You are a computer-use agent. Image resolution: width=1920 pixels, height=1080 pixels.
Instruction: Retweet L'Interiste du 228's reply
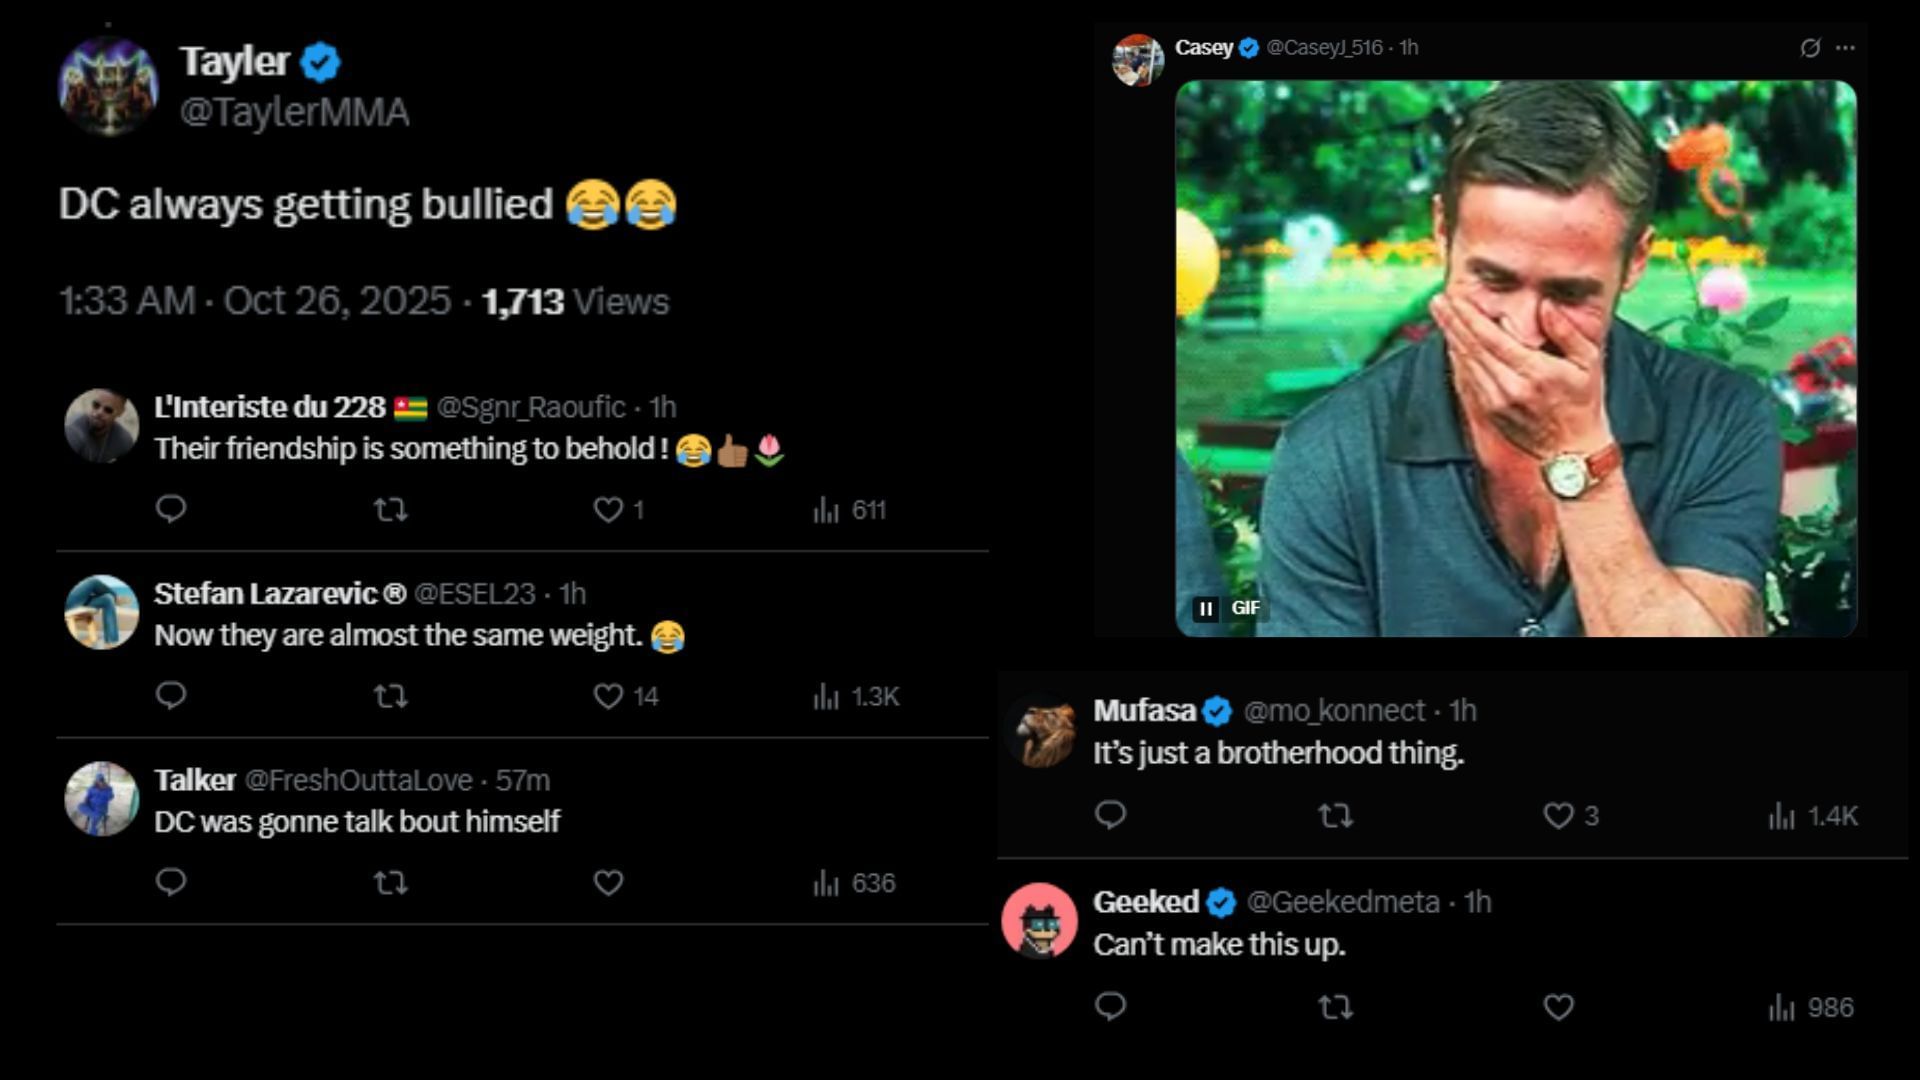tap(390, 510)
